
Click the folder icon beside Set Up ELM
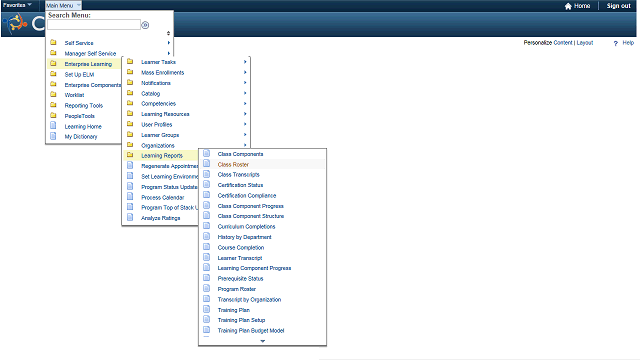pos(53,74)
